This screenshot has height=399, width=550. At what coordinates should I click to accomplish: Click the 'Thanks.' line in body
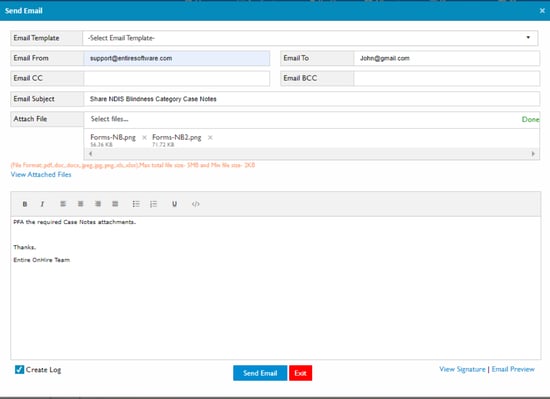(x=25, y=247)
